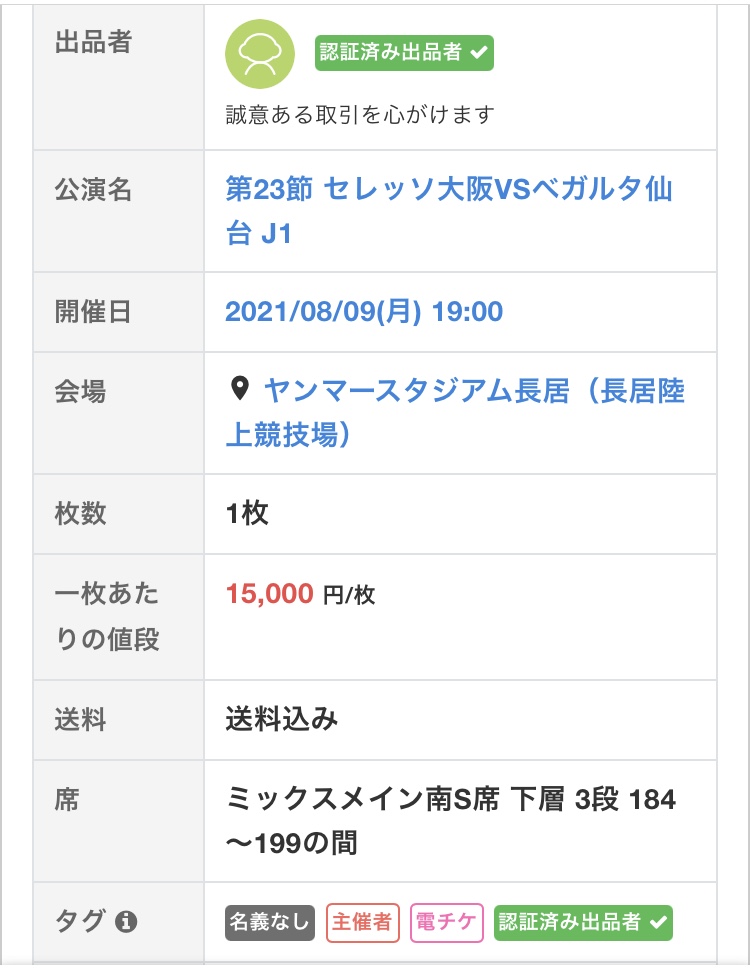Select the red 主催者 tag
Image resolution: width=750 pixels, height=968 pixels.
click(362, 923)
